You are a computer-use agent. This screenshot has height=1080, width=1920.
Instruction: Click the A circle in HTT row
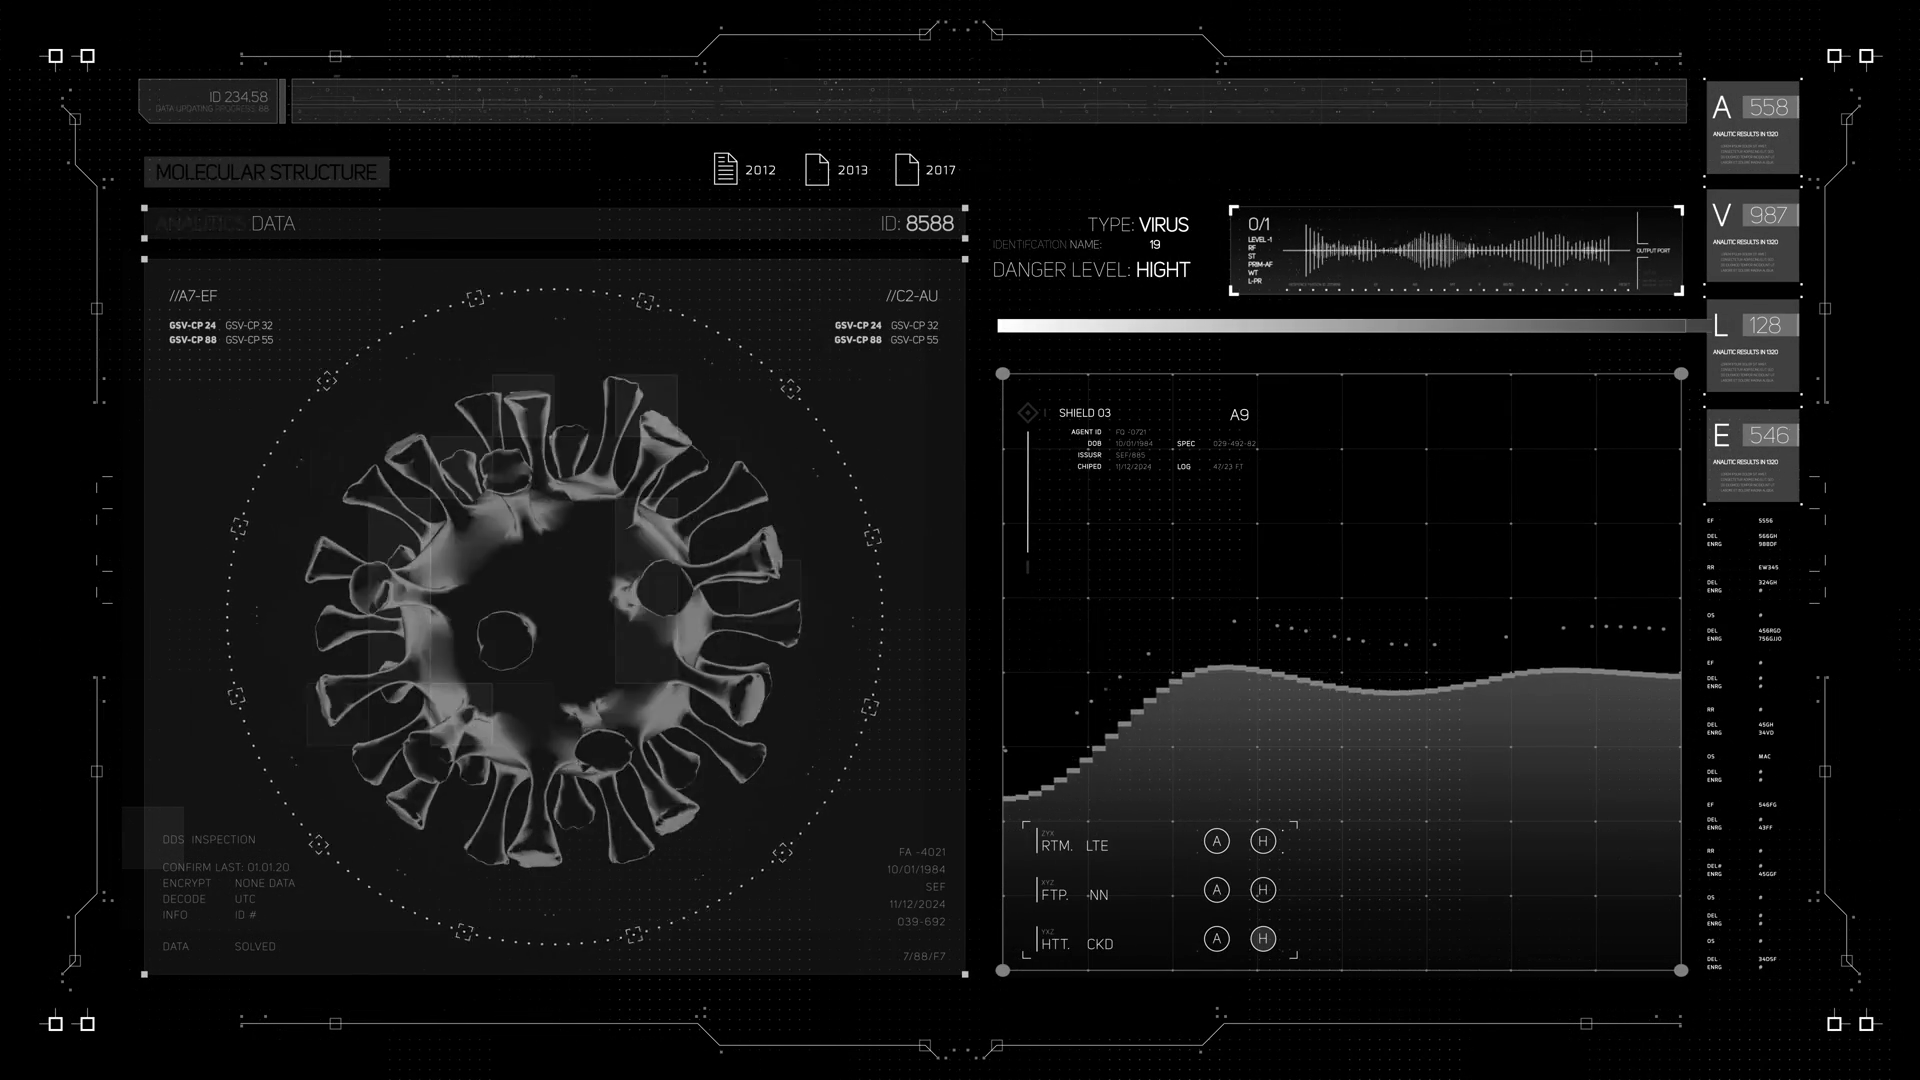pos(1216,939)
